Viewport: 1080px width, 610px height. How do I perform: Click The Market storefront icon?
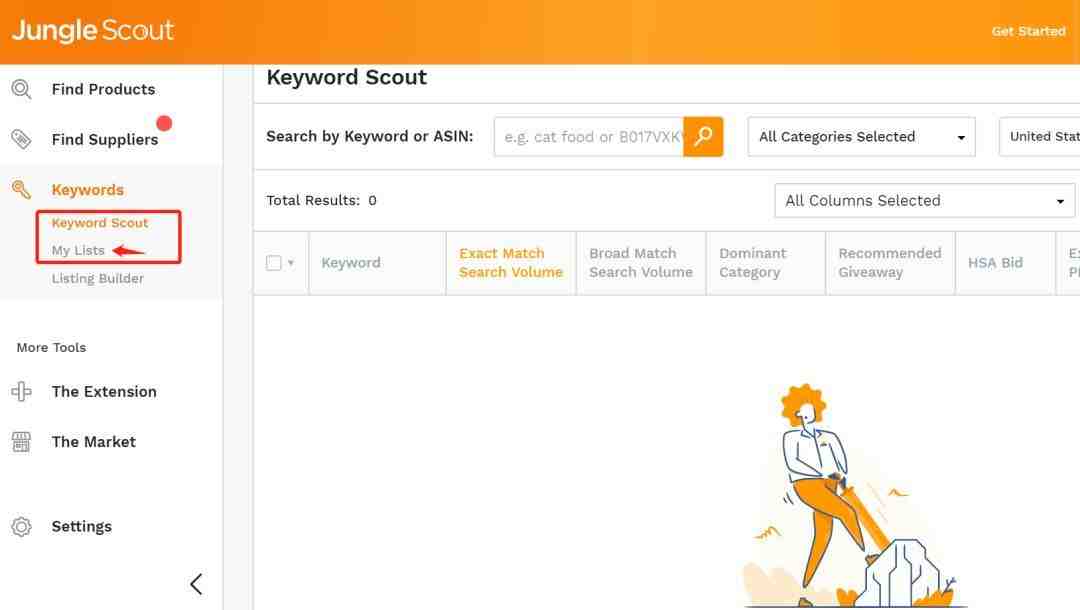click(x=21, y=441)
